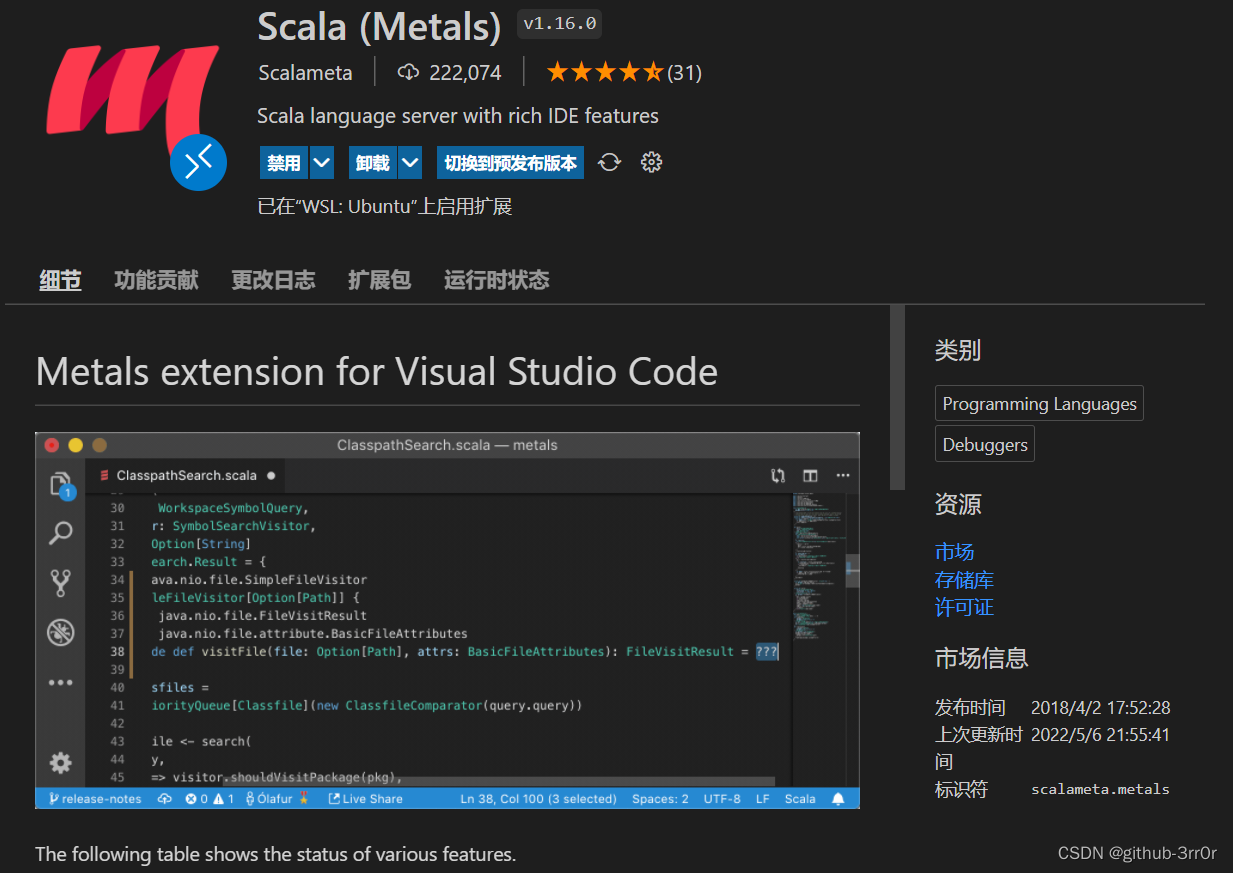Open the 扩展包 tab

tap(379, 280)
